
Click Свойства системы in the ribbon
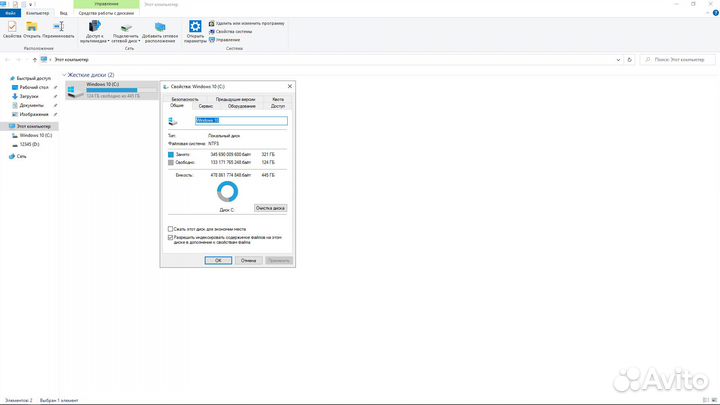point(231,32)
